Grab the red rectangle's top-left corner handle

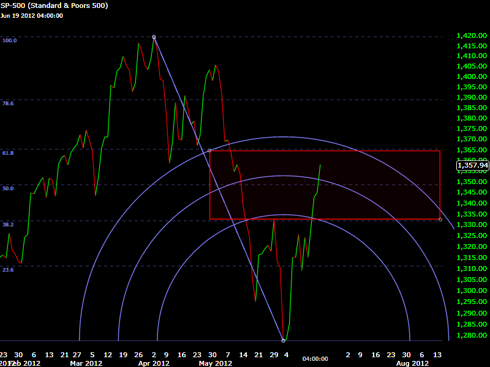pyautogui.click(x=210, y=151)
